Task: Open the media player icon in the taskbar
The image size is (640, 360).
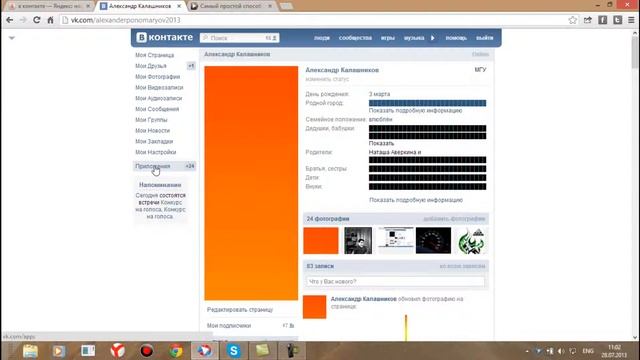Action: pyautogui.click(x=59, y=351)
